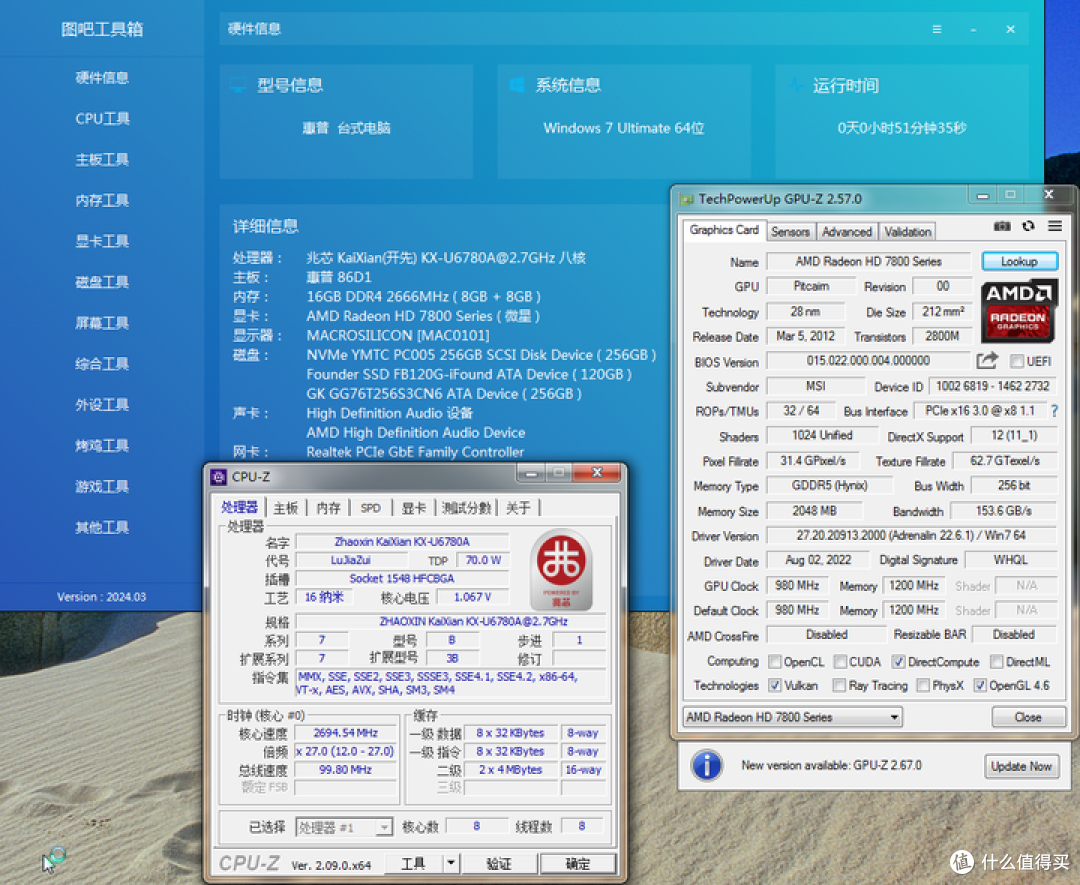Screen dimensions: 1080x885
Task: Click the BIOS Version value field
Action: pos(868,361)
